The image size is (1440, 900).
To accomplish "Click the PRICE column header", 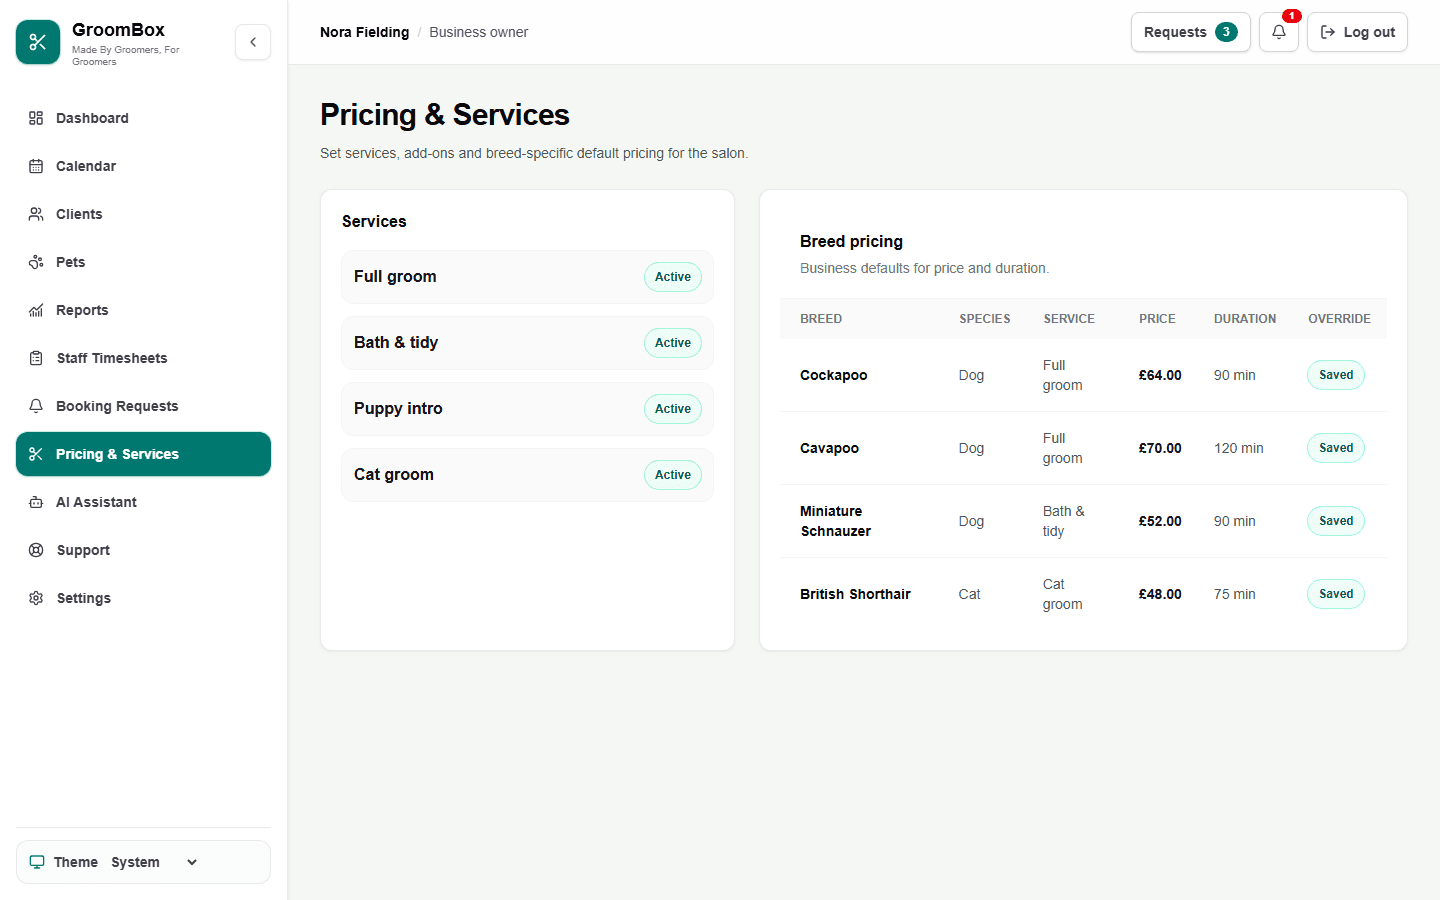I will tap(1157, 319).
